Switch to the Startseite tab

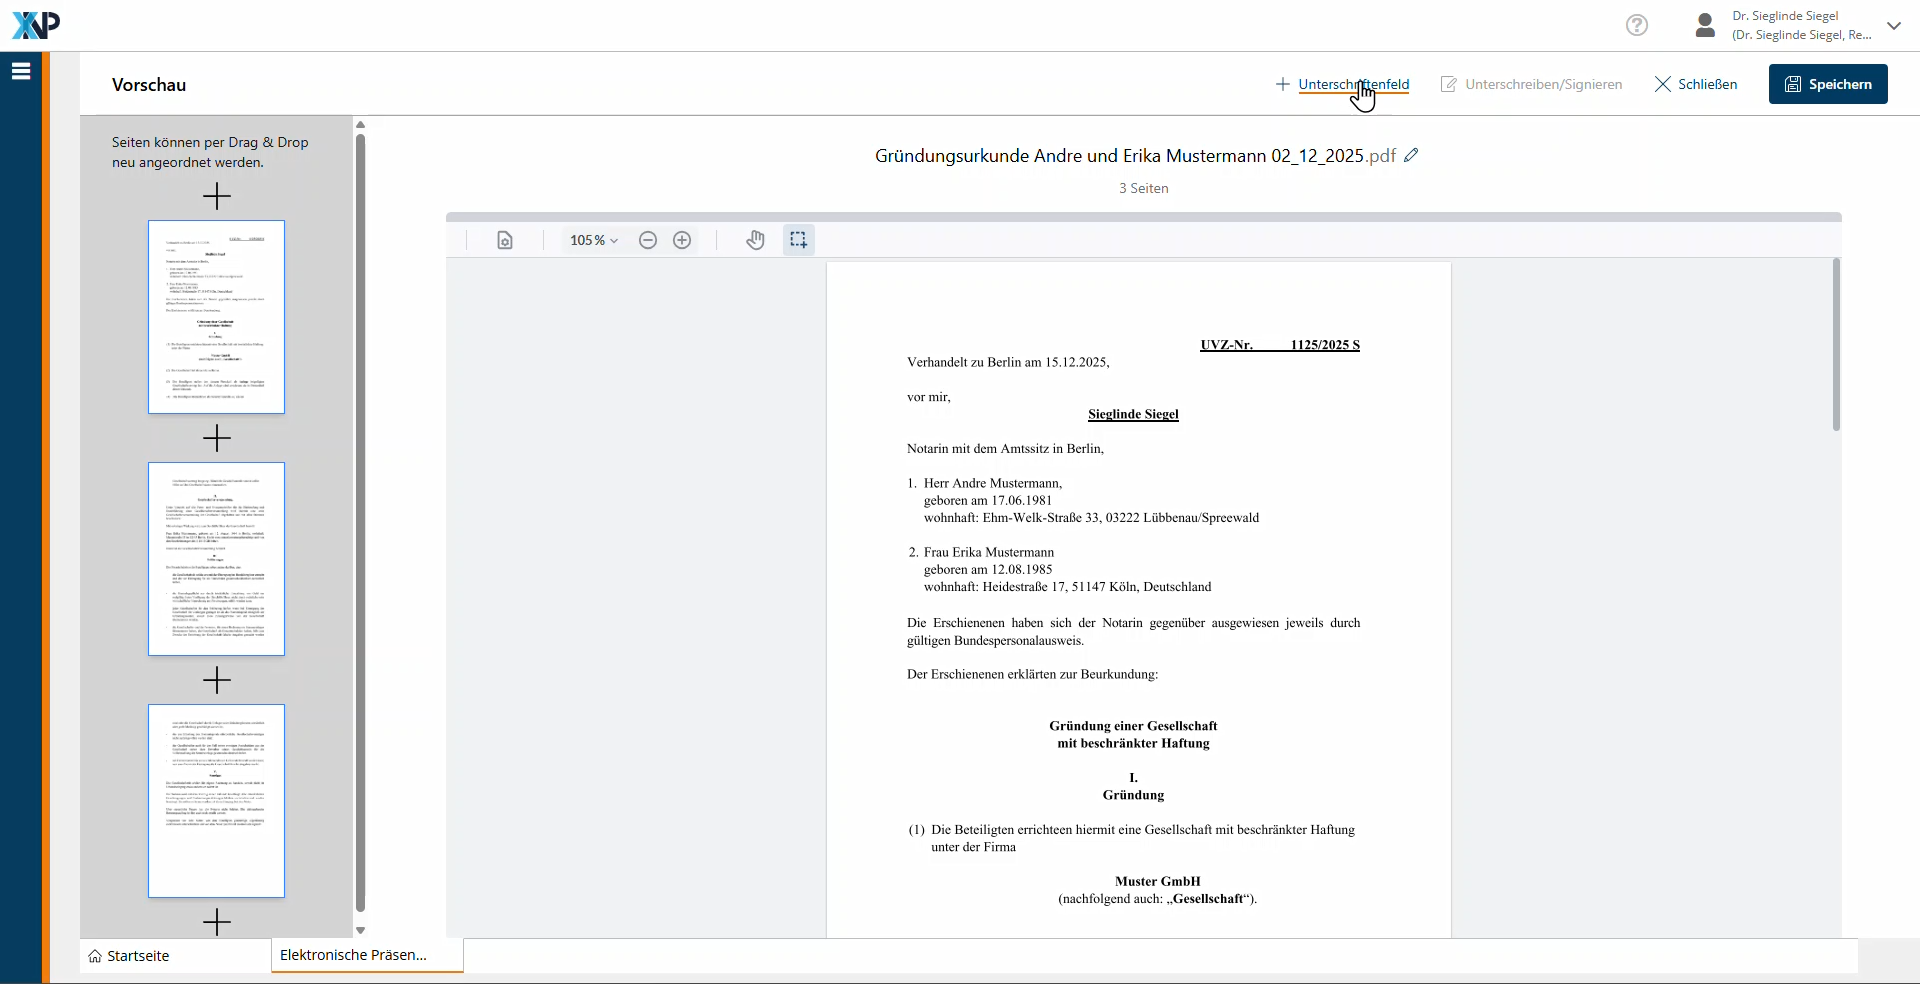[x=129, y=956]
